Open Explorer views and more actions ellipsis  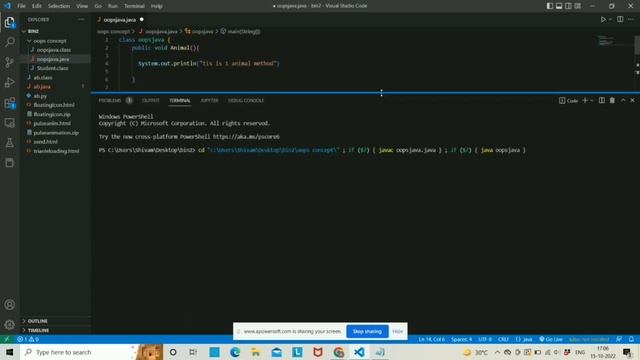coord(81,19)
